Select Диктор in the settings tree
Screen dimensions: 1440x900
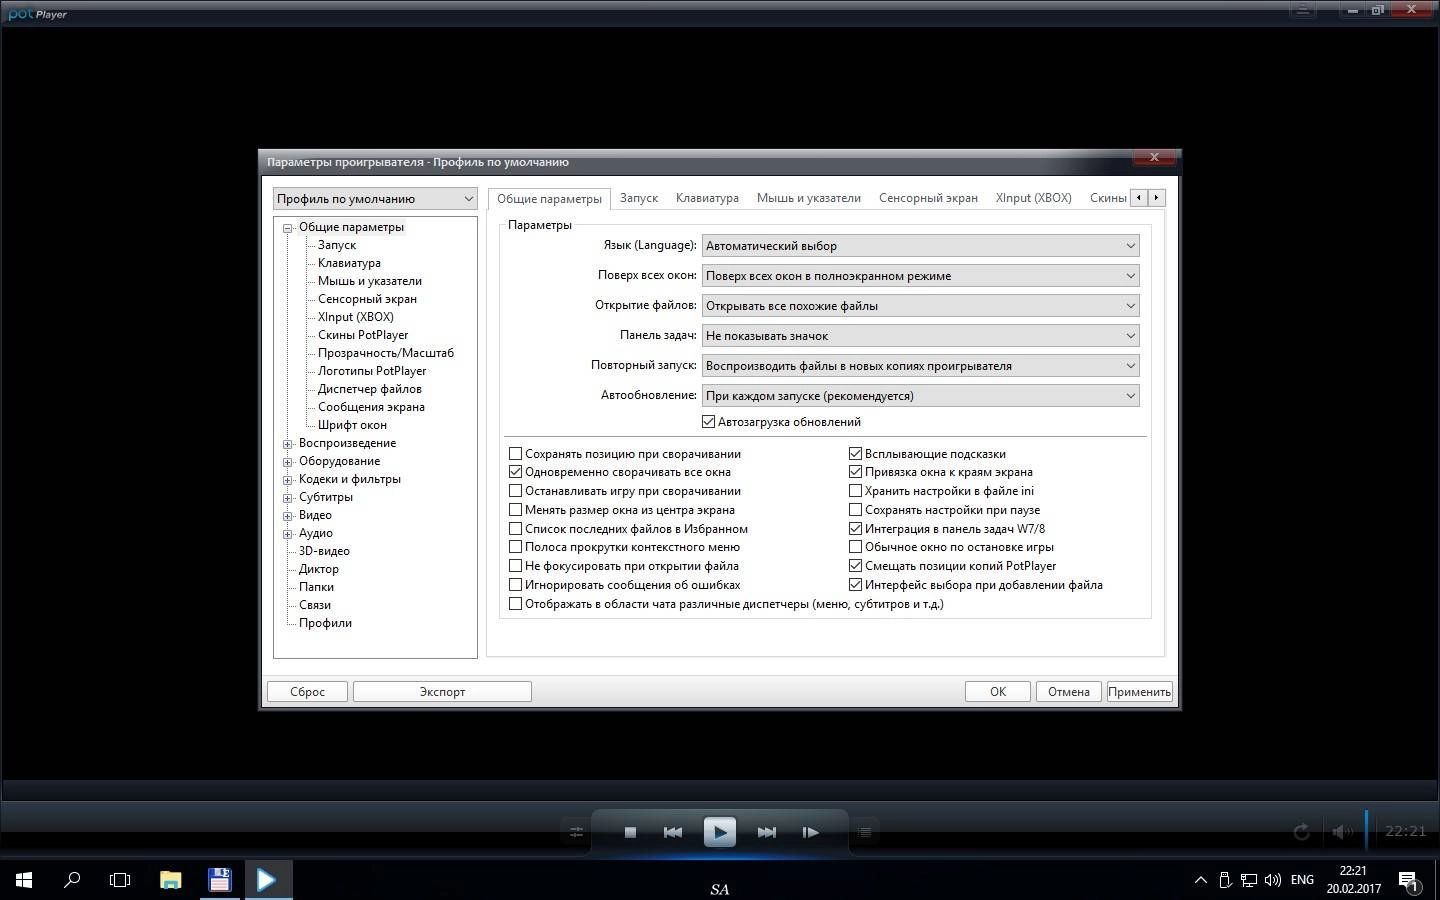coord(319,569)
